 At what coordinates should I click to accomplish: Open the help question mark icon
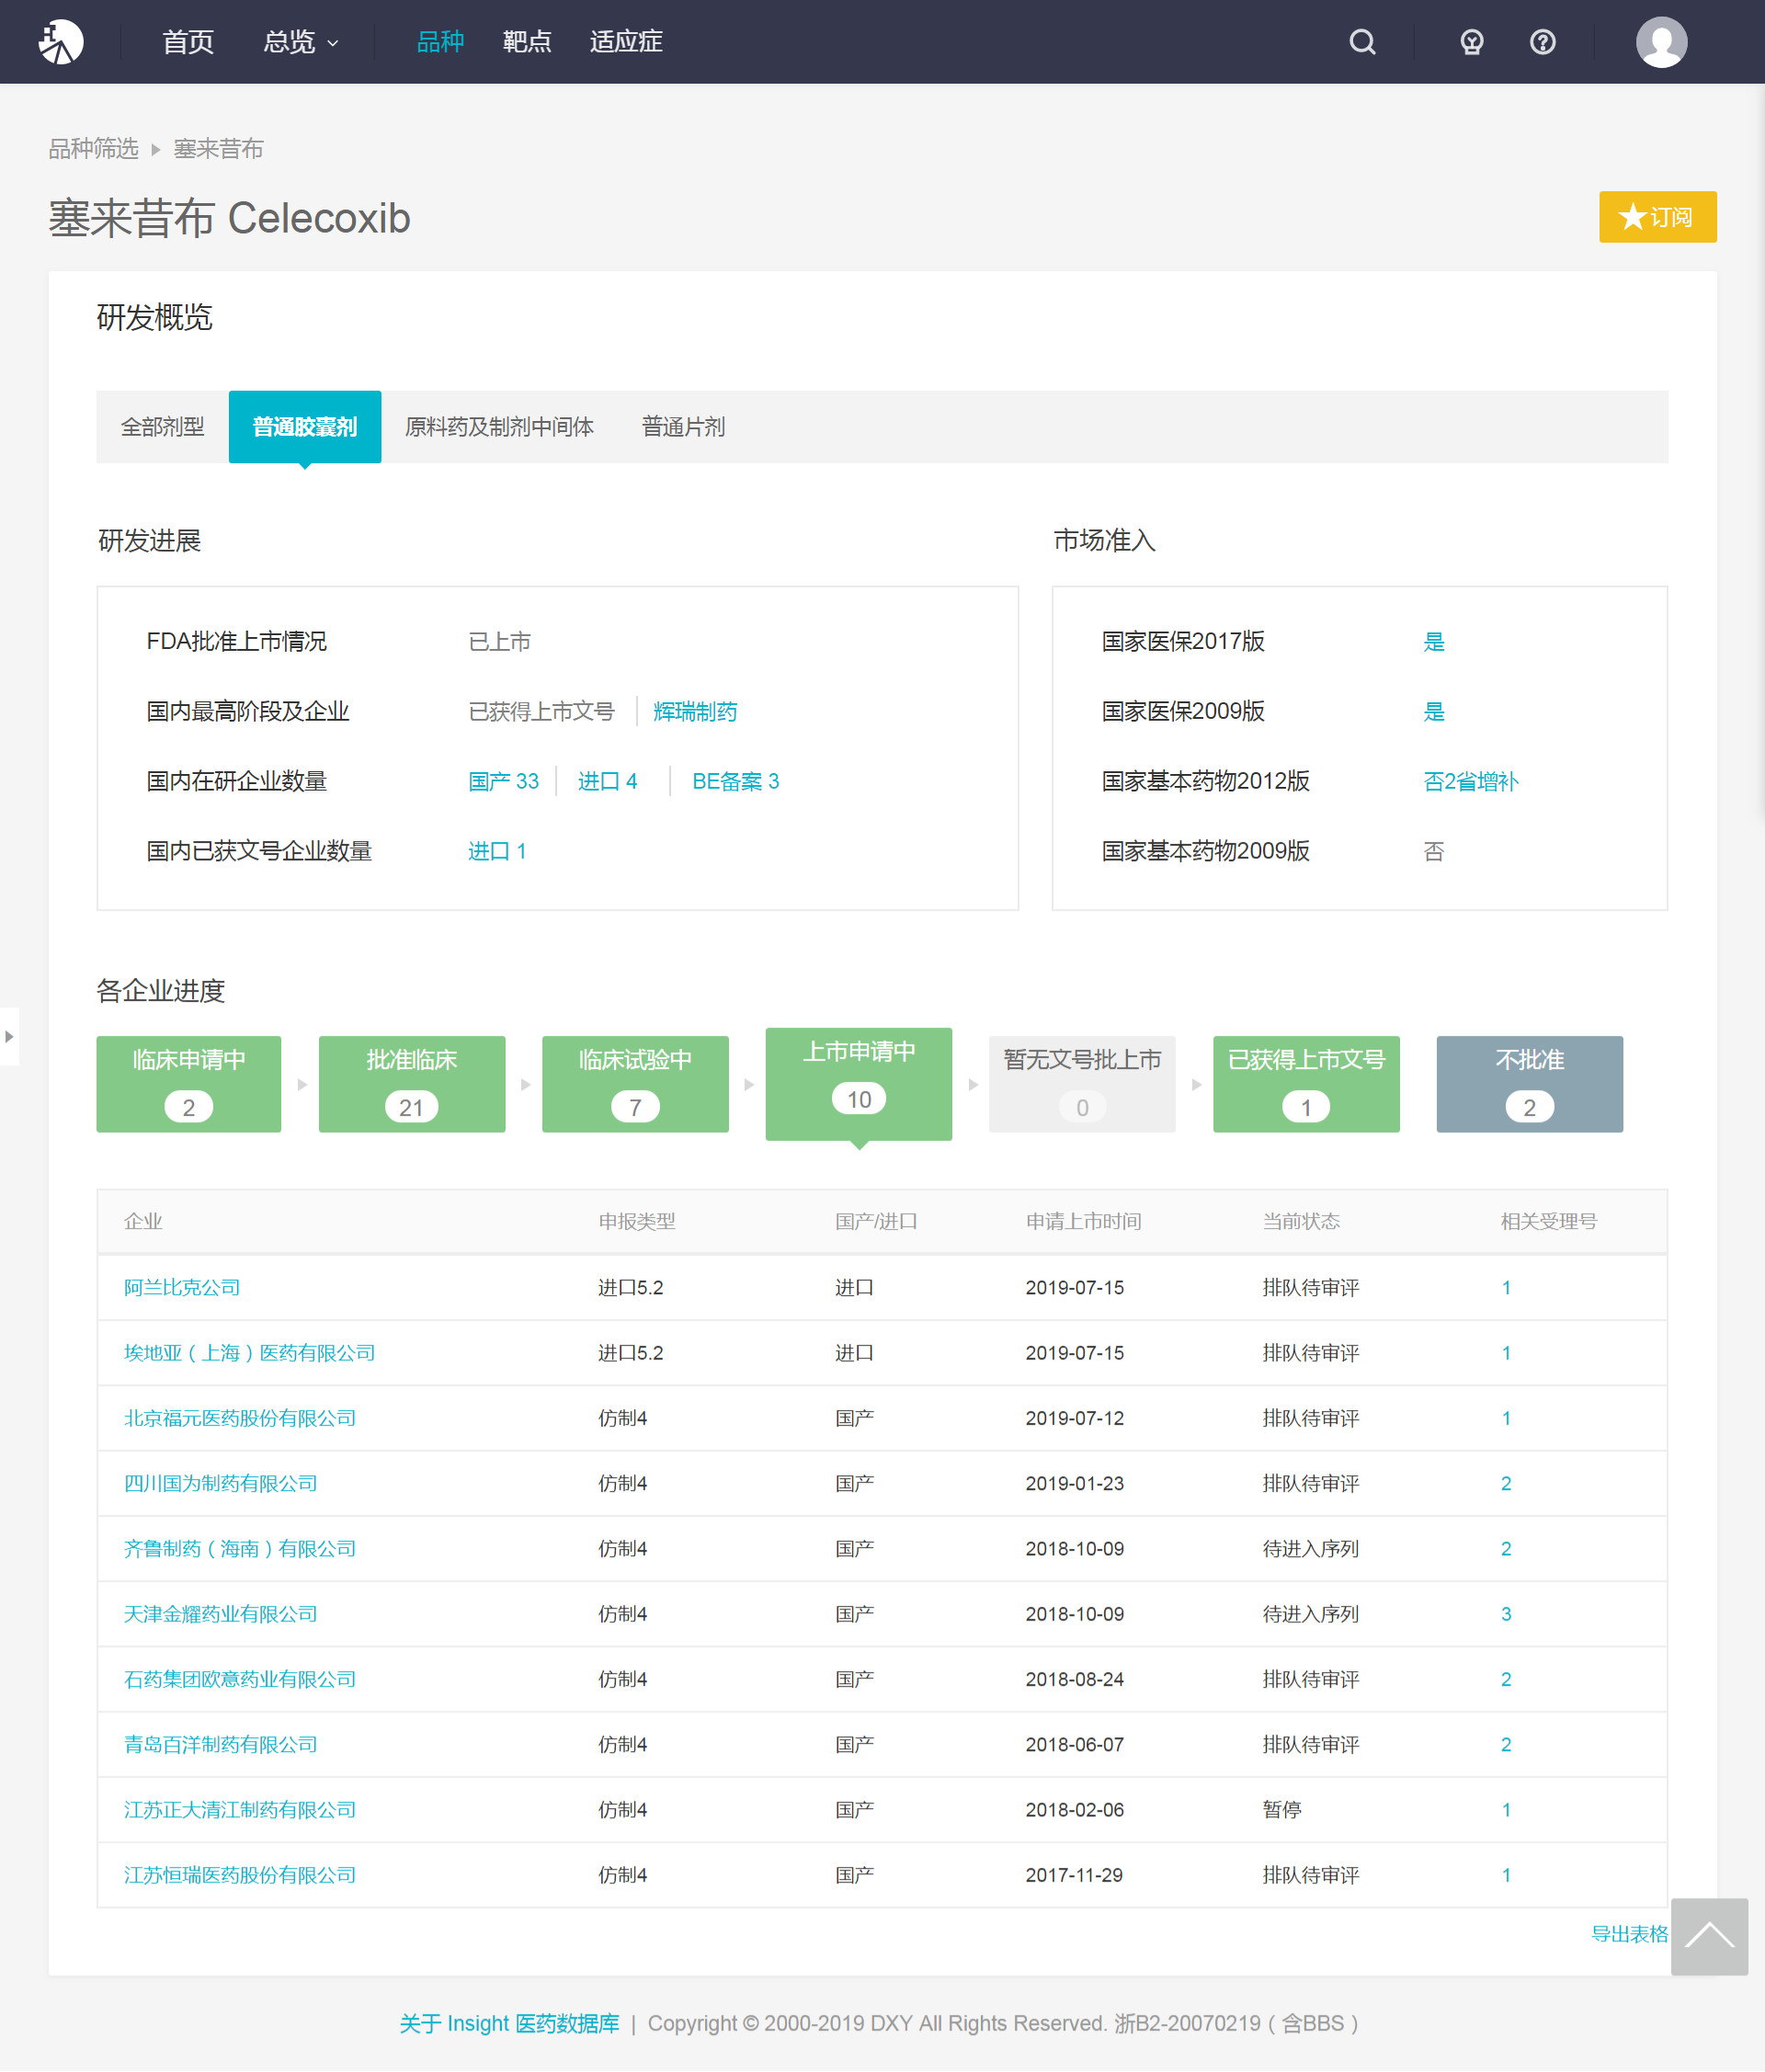point(1543,42)
